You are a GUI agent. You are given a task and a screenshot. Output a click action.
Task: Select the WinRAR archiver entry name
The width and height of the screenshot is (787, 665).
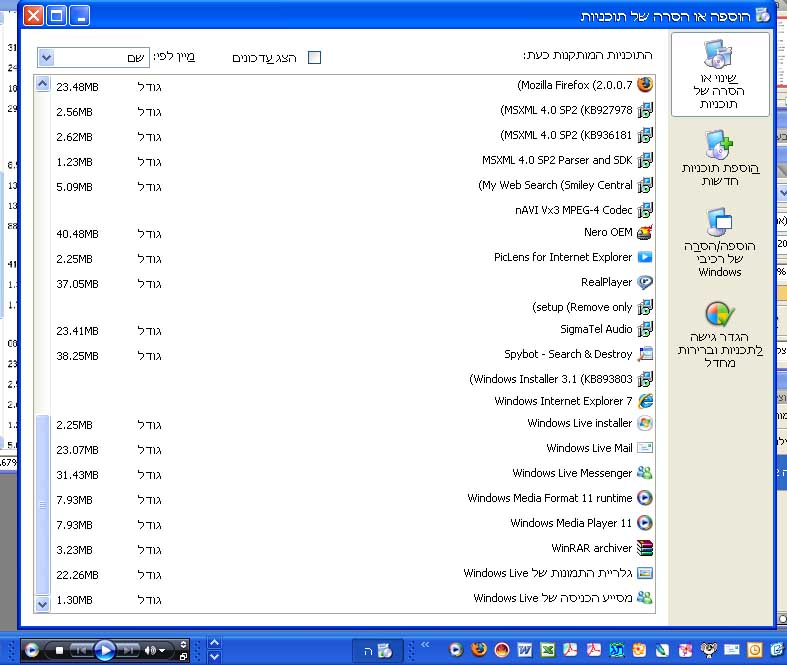click(592, 548)
